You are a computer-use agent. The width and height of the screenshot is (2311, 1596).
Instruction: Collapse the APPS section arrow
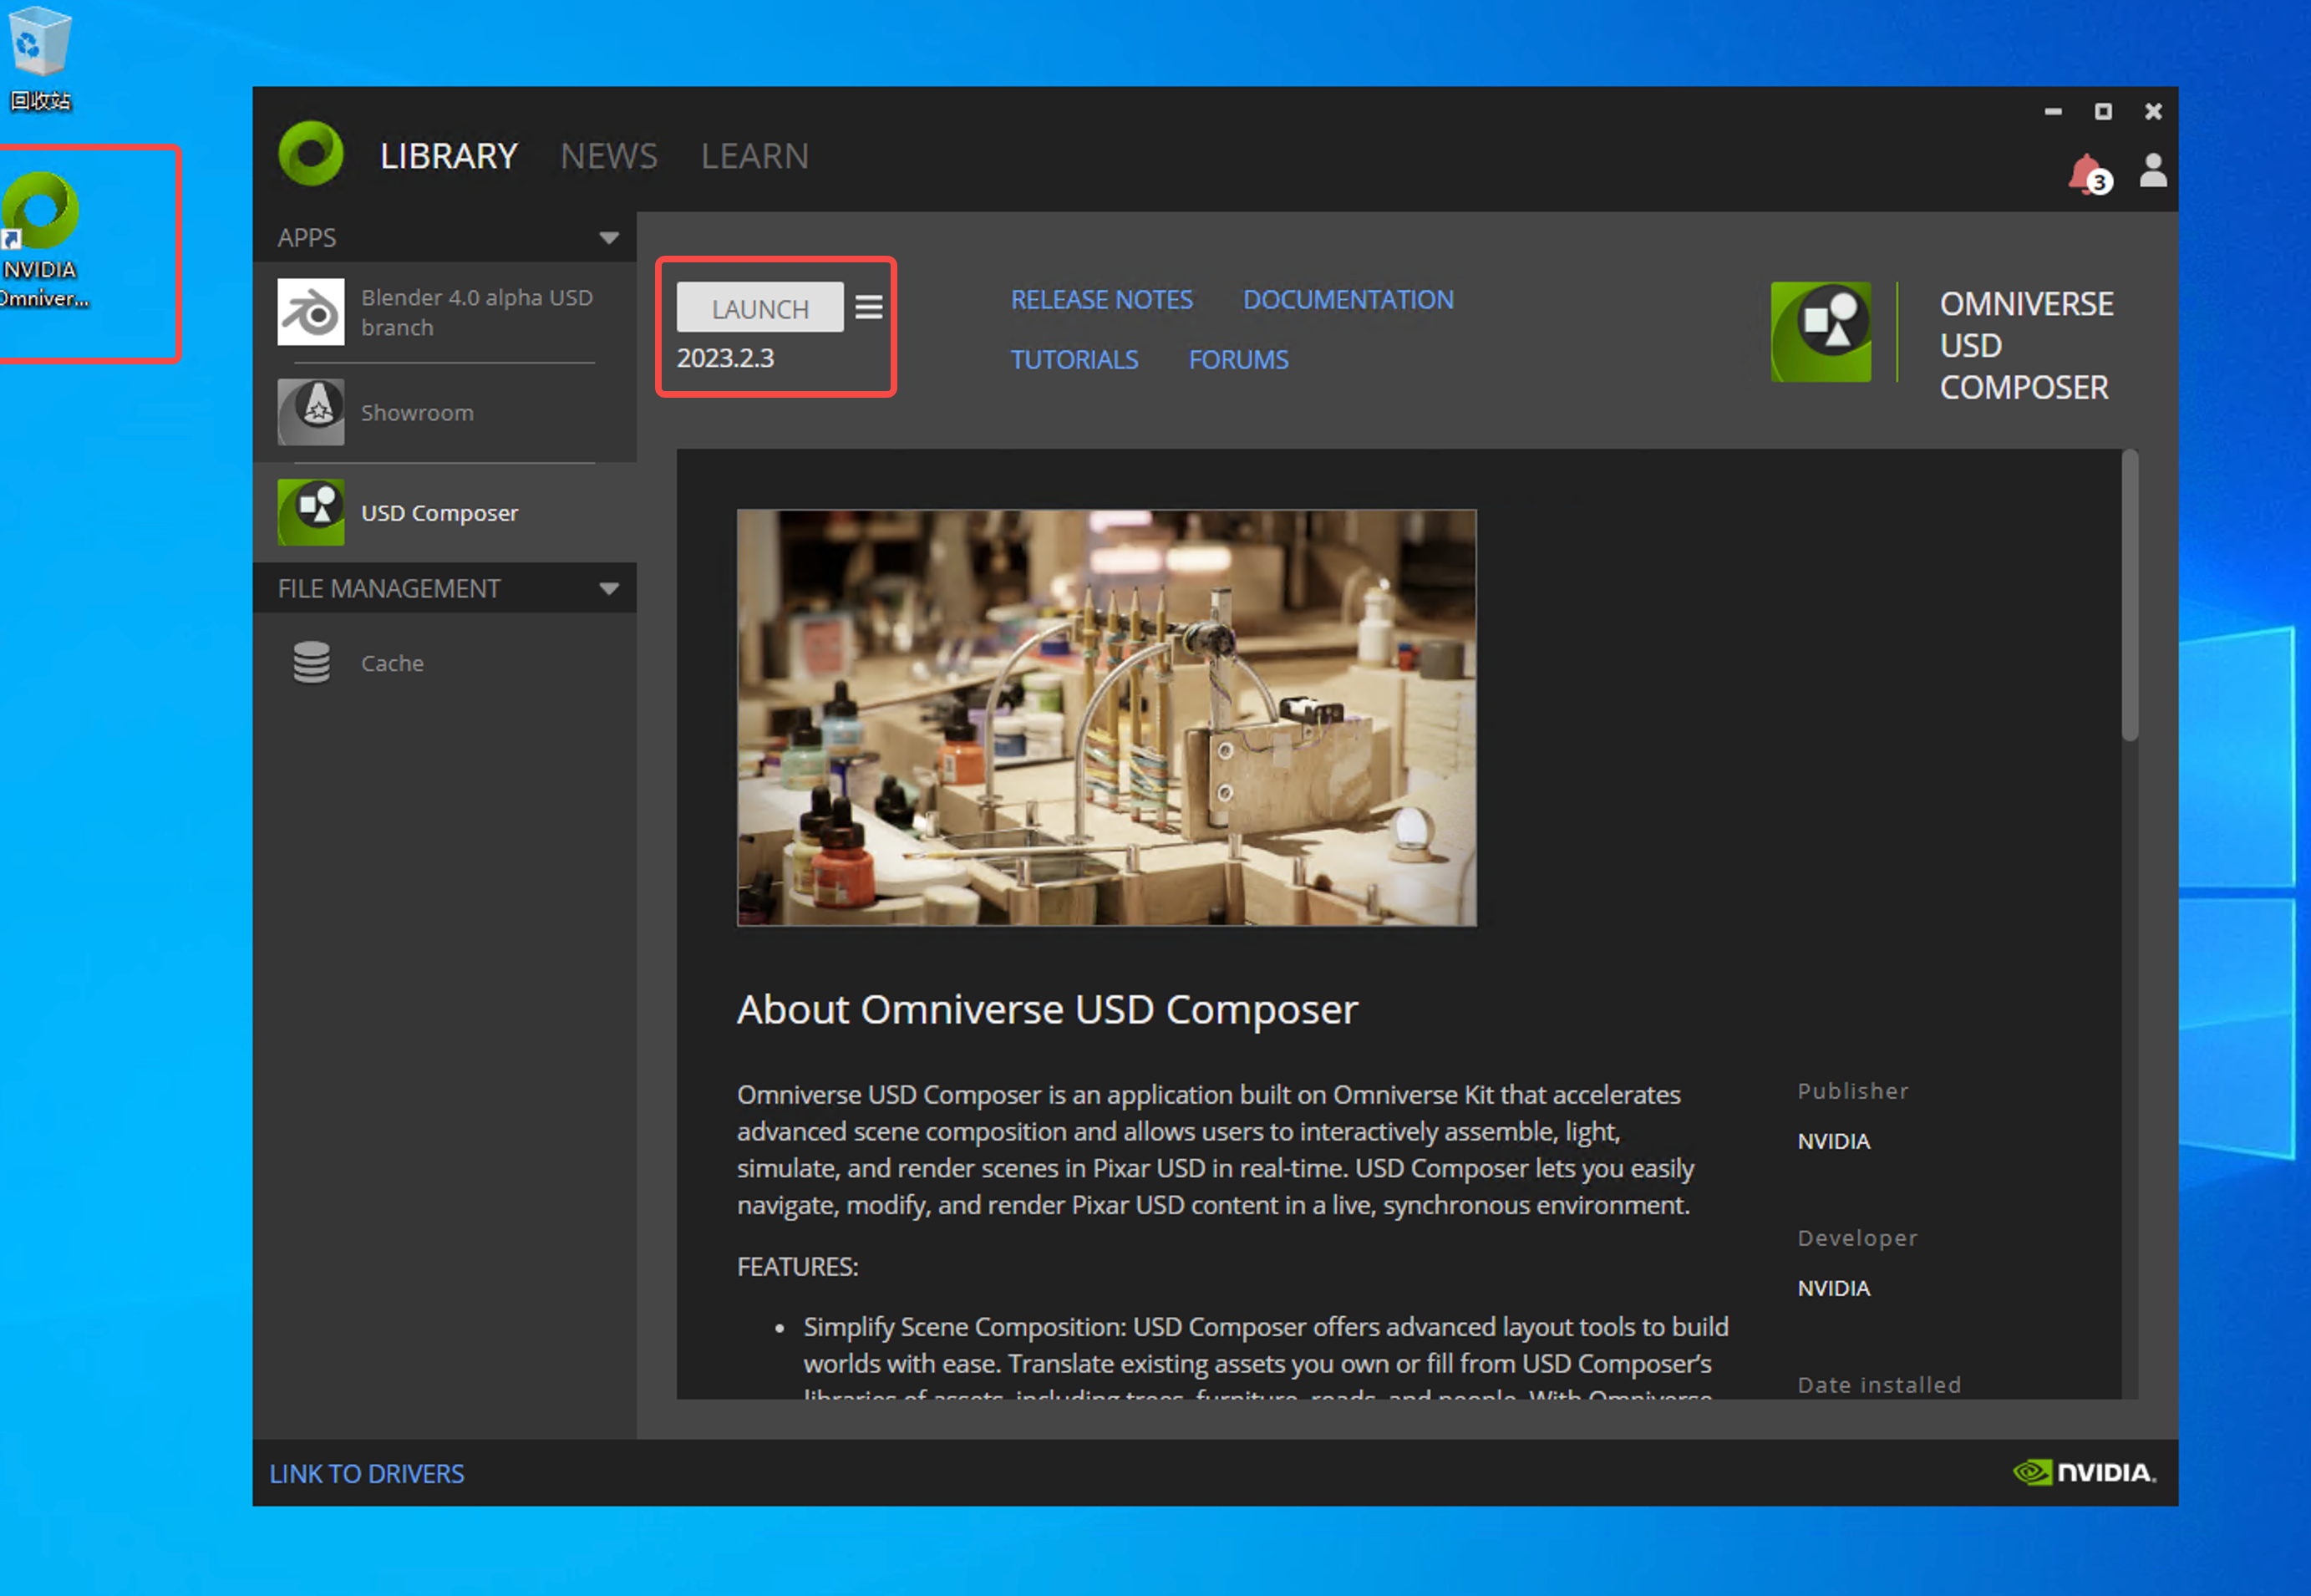608,238
